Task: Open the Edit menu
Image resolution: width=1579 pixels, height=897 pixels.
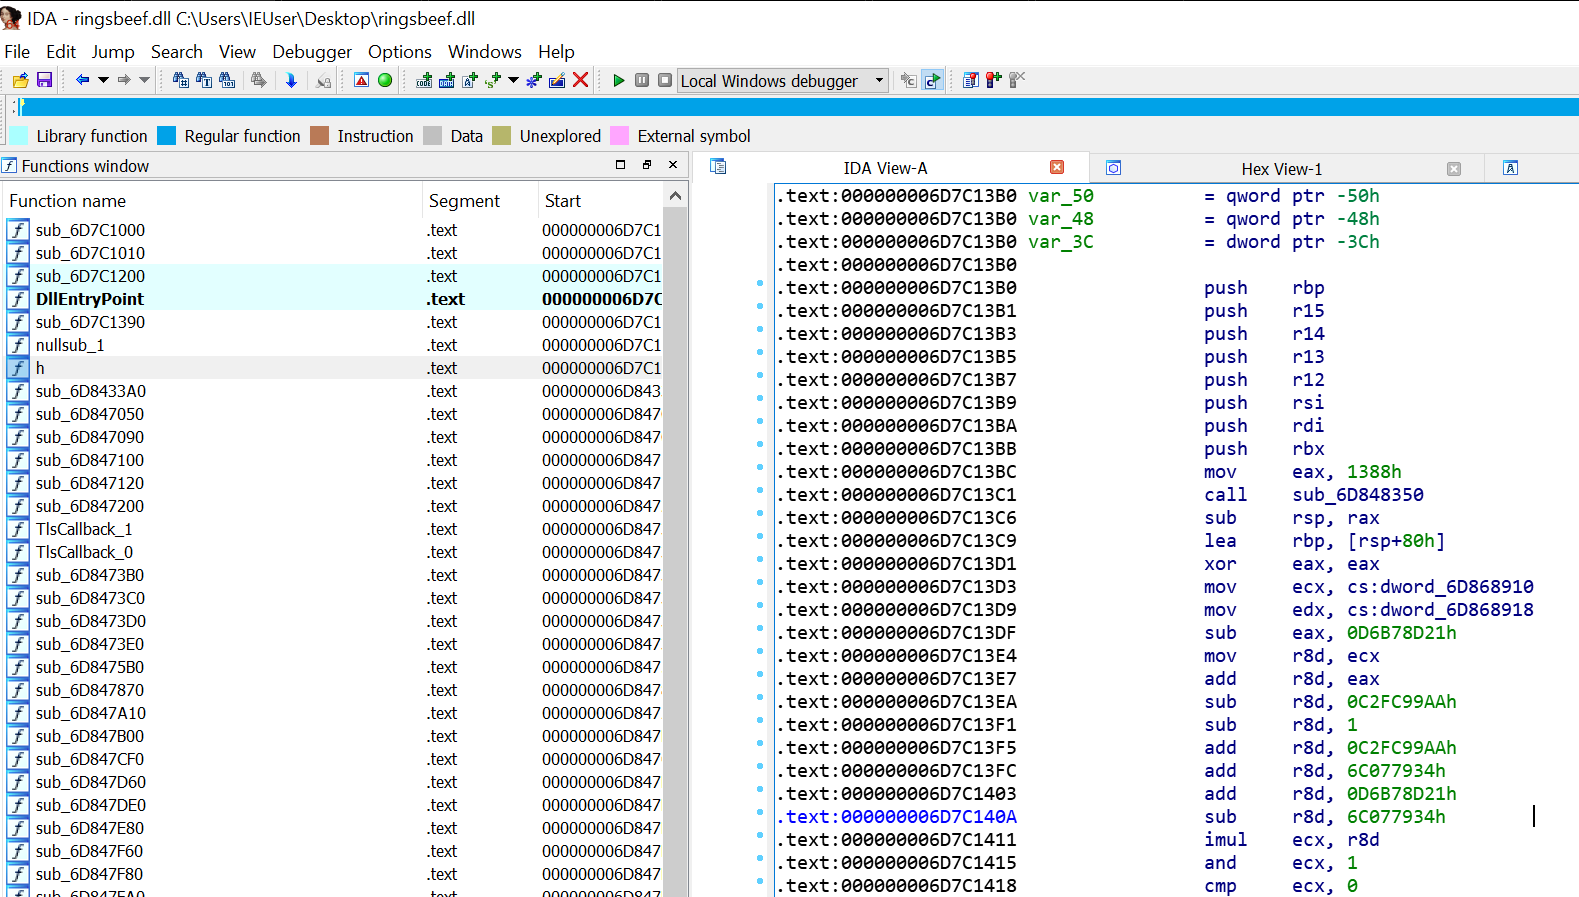Action: tap(61, 52)
